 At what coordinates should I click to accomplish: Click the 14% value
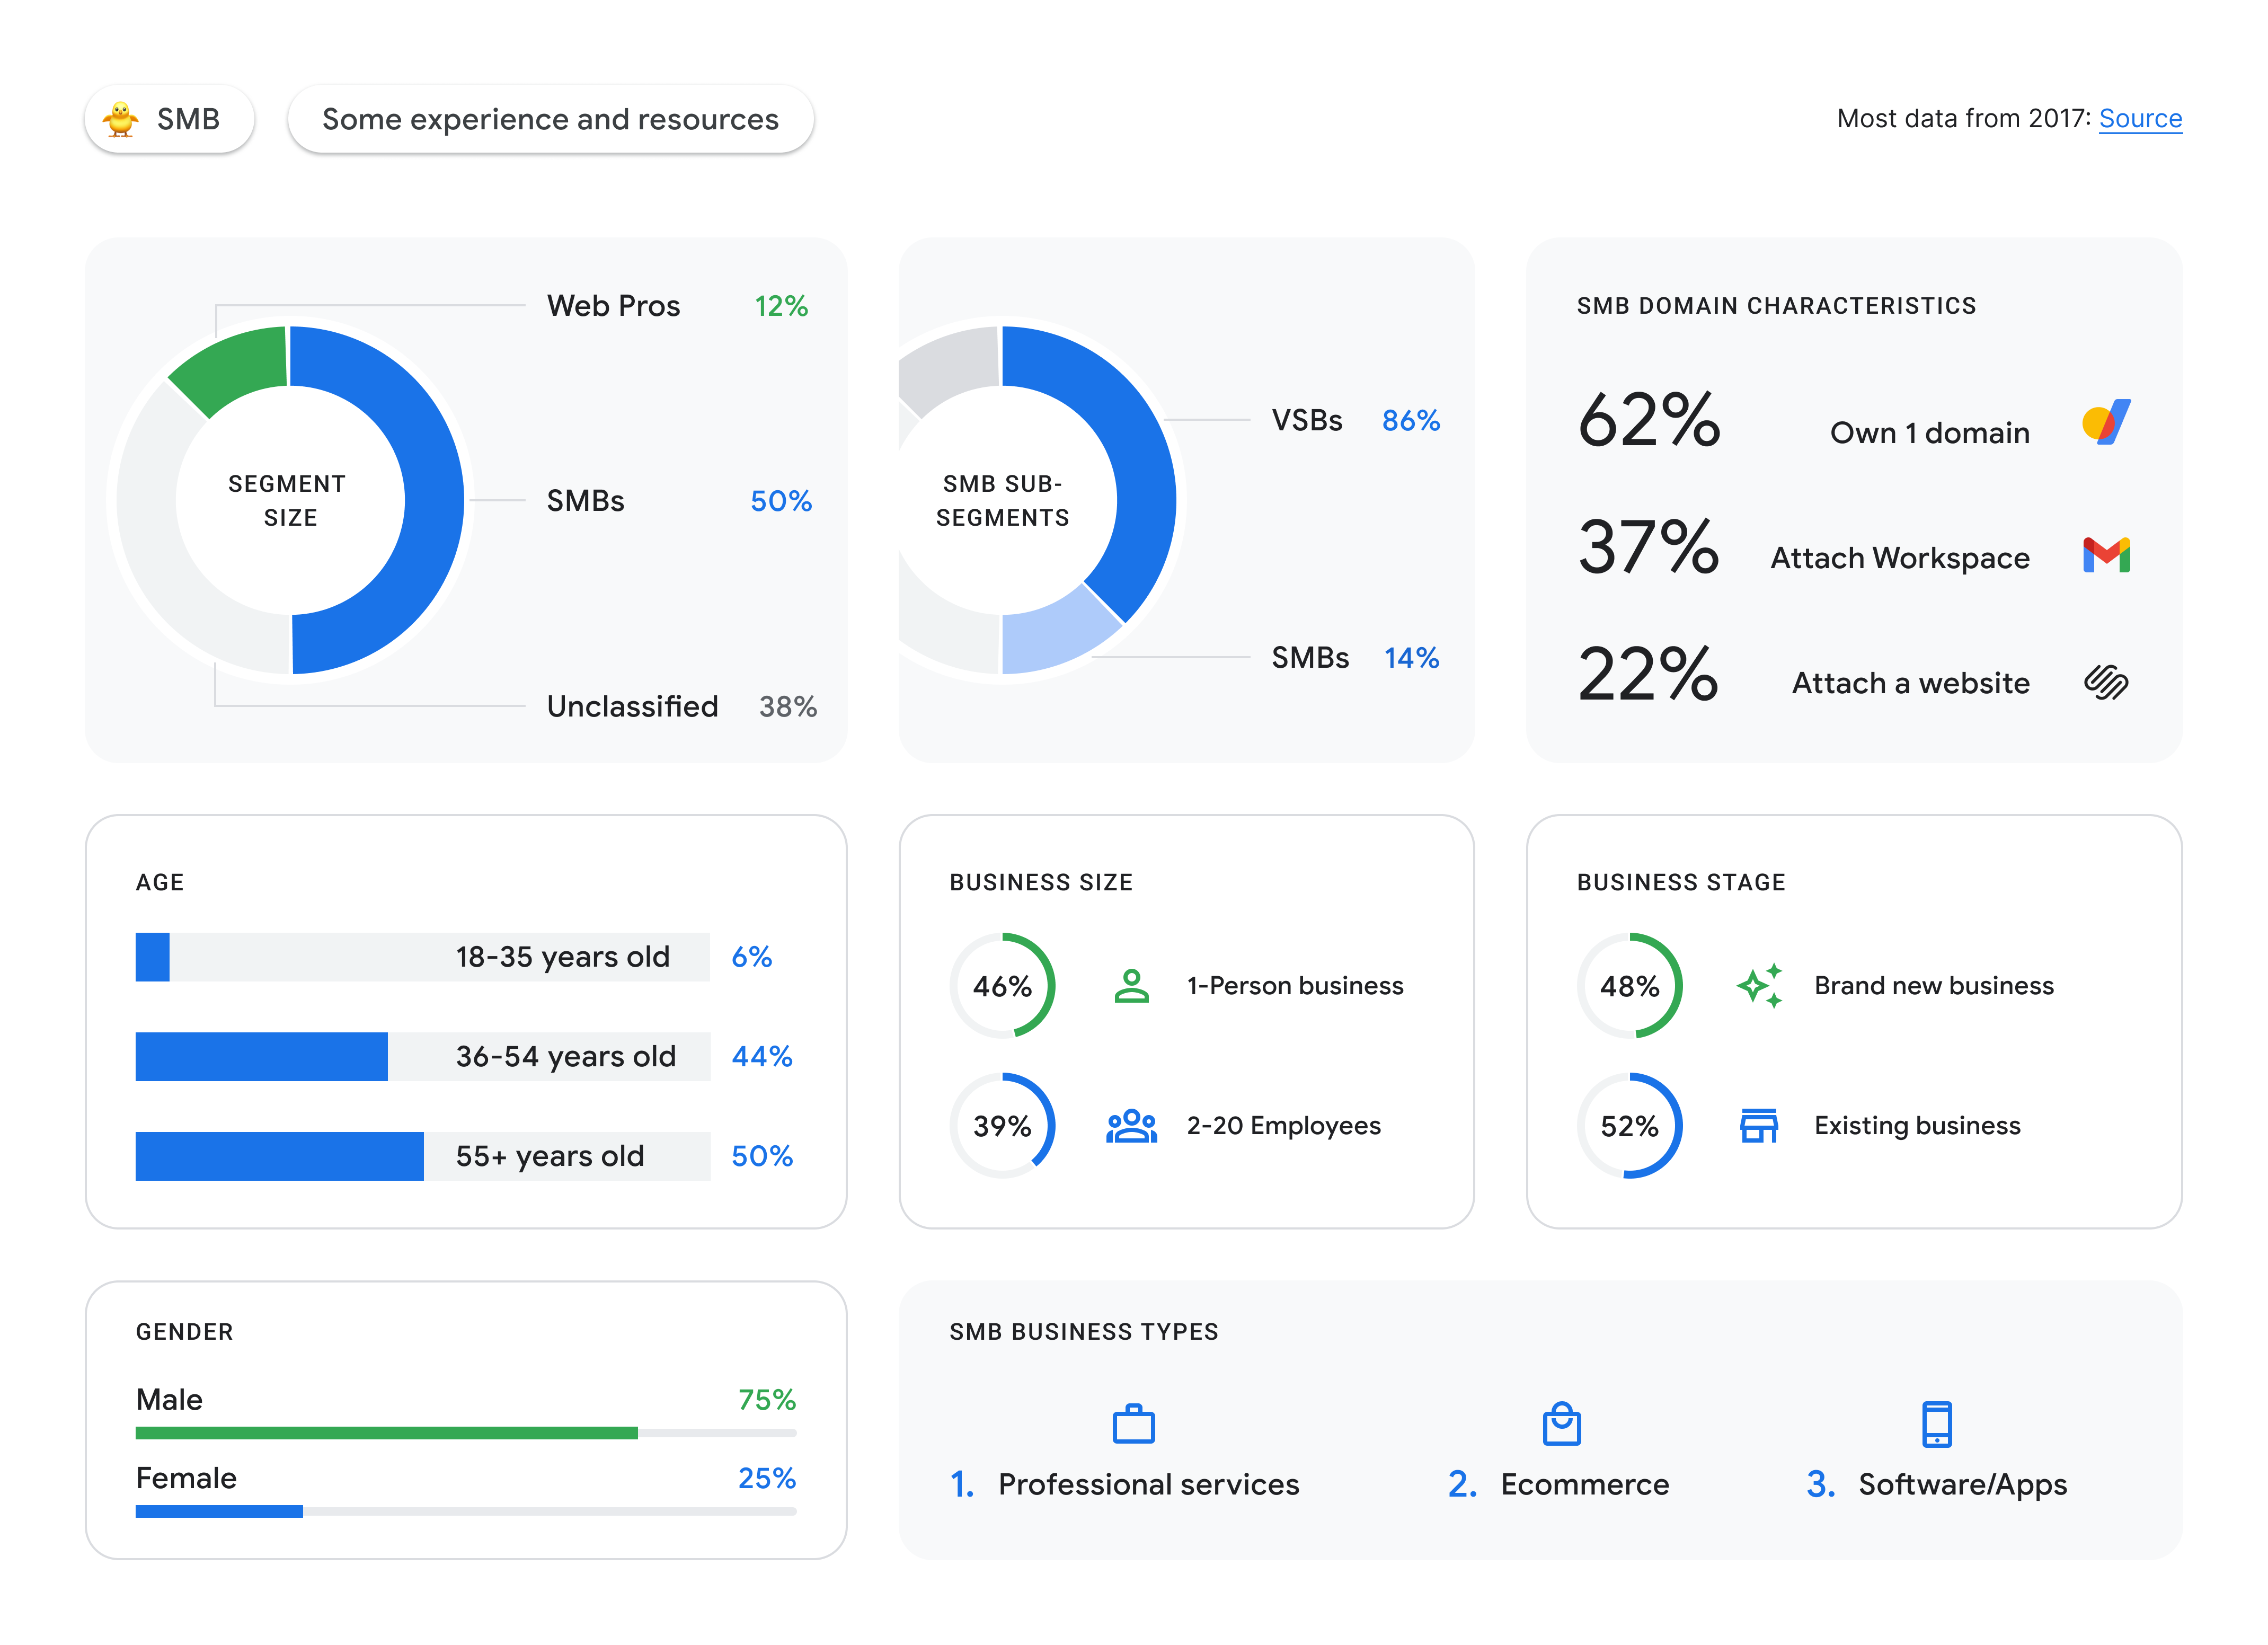[x=1411, y=658]
